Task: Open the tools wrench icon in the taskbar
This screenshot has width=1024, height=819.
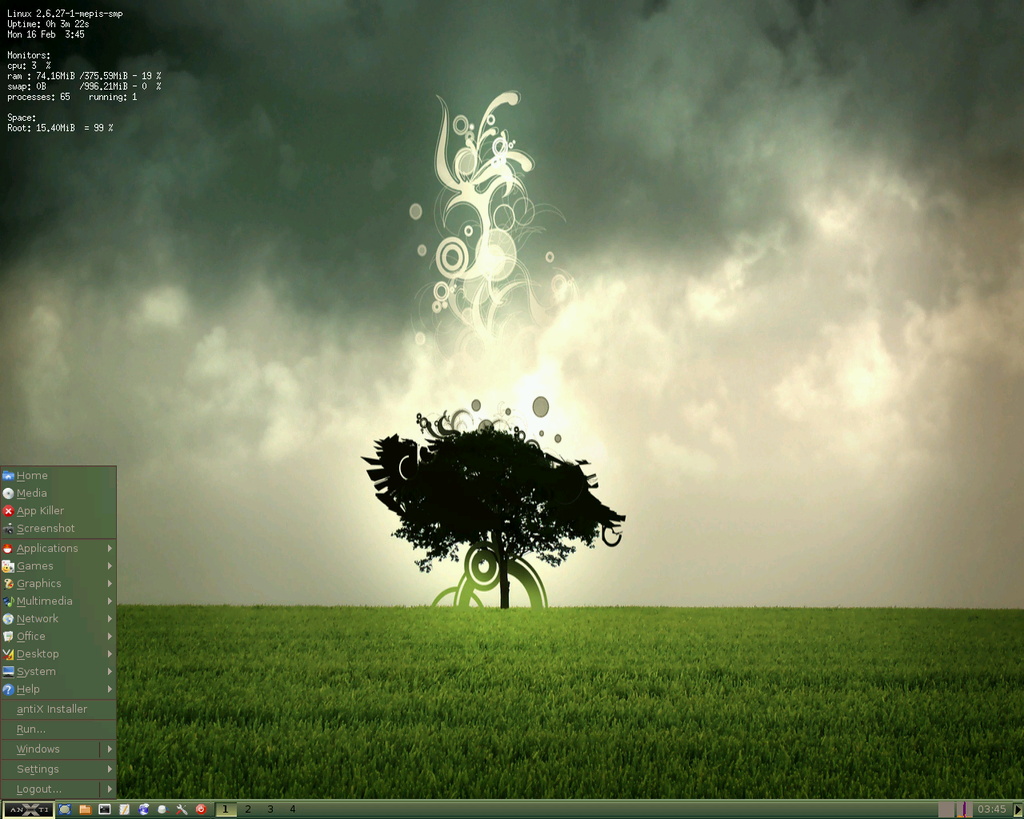Action: [181, 808]
